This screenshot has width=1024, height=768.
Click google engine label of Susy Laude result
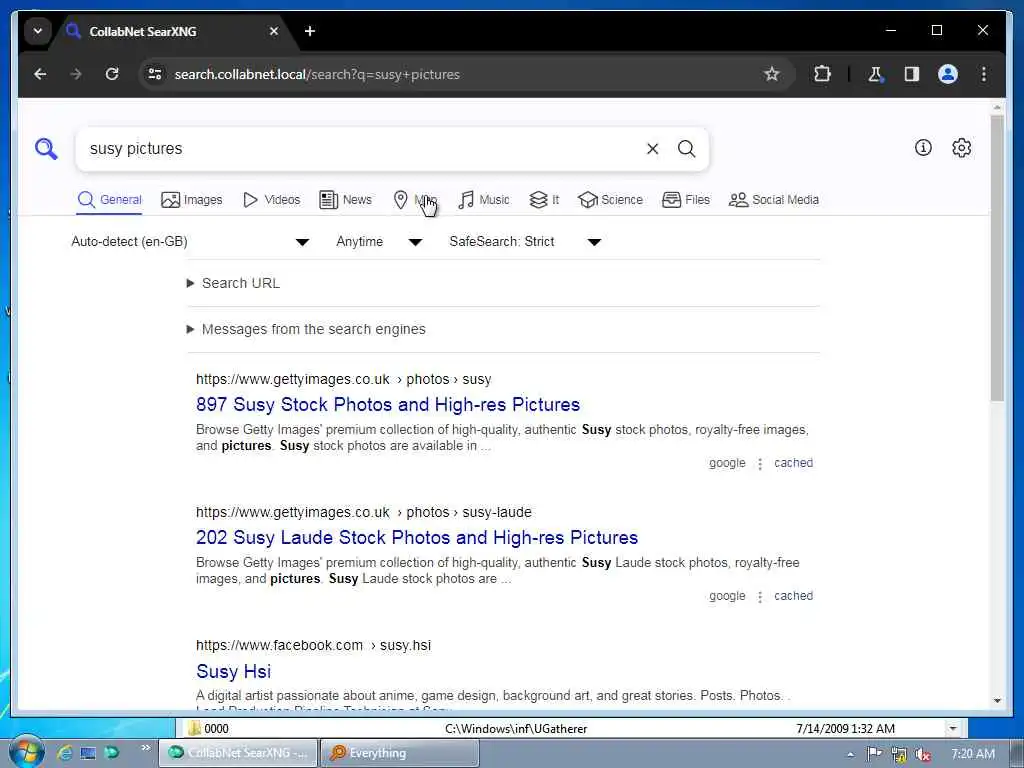click(x=727, y=596)
